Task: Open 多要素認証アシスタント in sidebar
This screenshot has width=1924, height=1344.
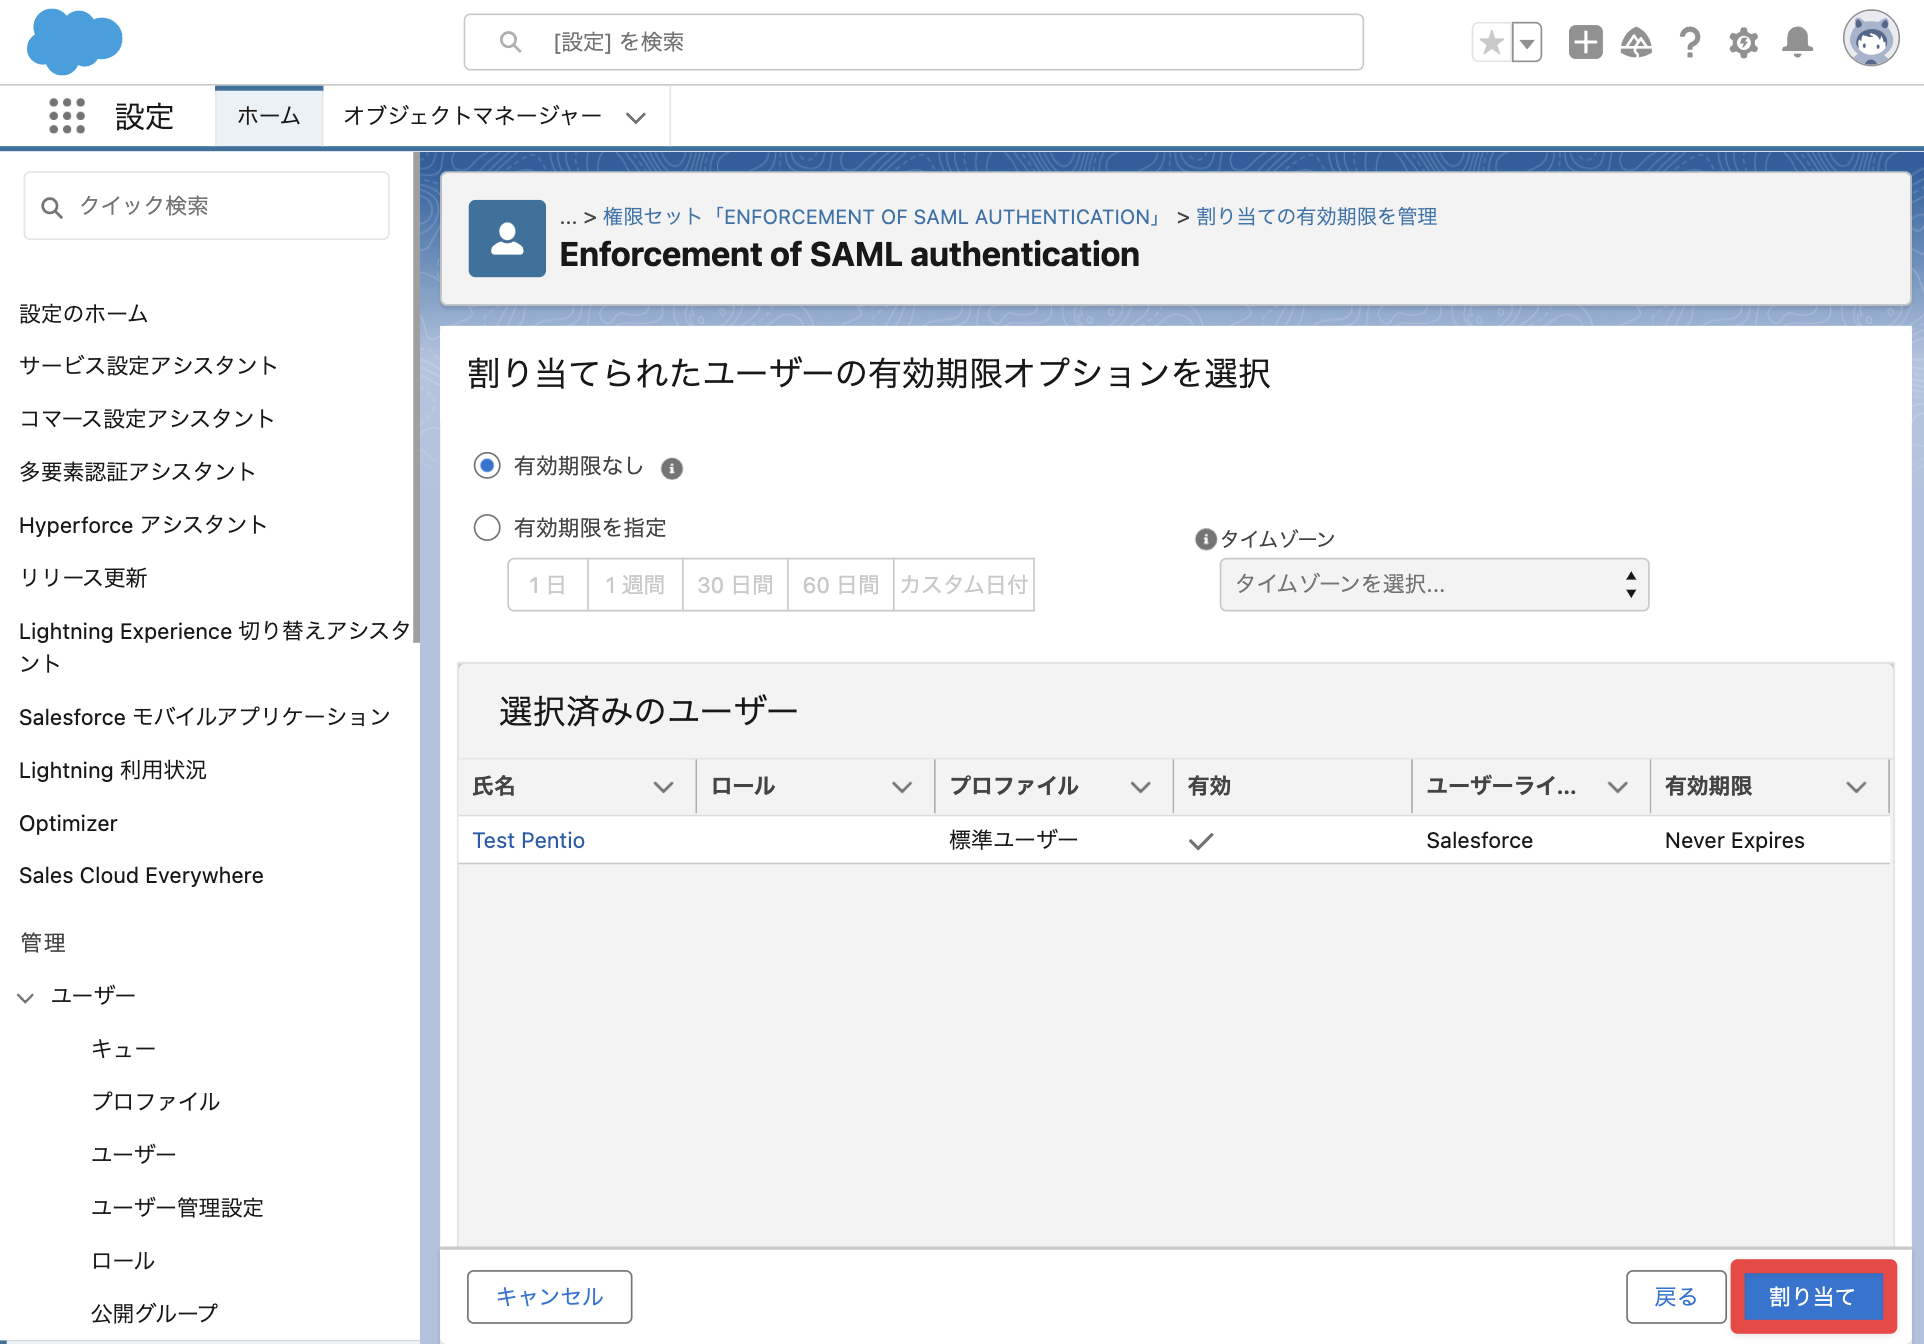Action: click(x=138, y=472)
